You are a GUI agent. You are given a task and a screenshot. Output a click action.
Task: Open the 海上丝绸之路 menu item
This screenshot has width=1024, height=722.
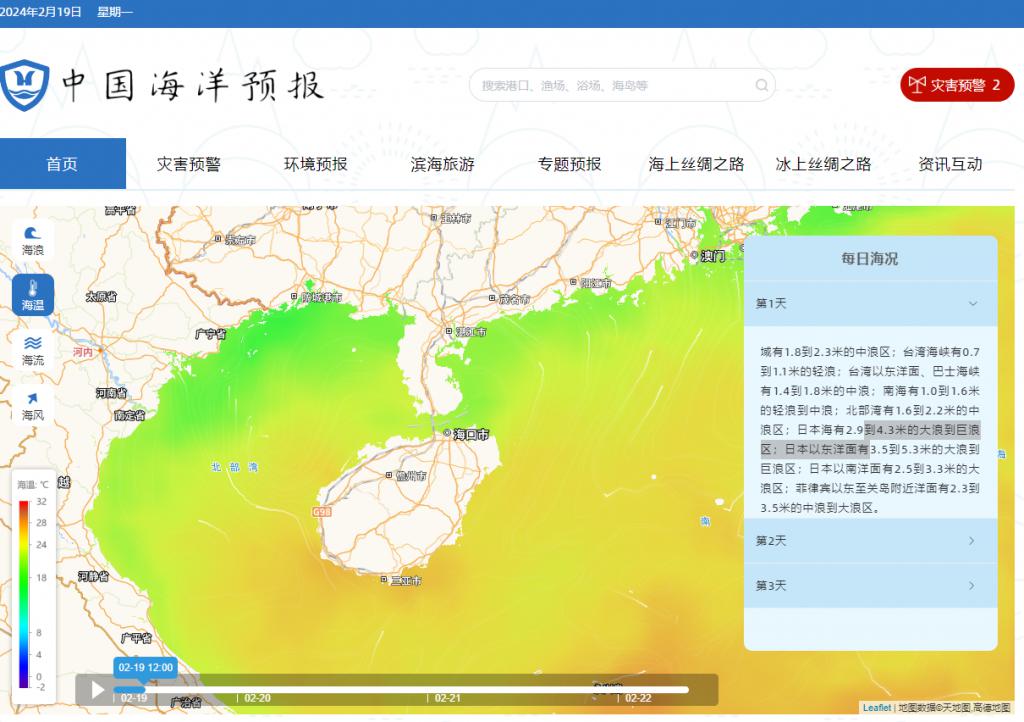(x=696, y=164)
